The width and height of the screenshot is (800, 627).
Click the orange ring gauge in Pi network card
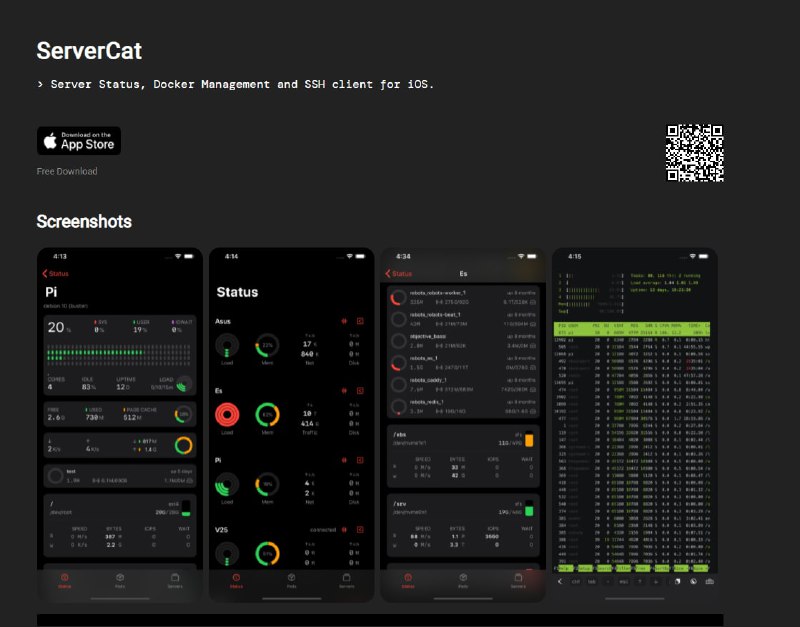click(184, 445)
